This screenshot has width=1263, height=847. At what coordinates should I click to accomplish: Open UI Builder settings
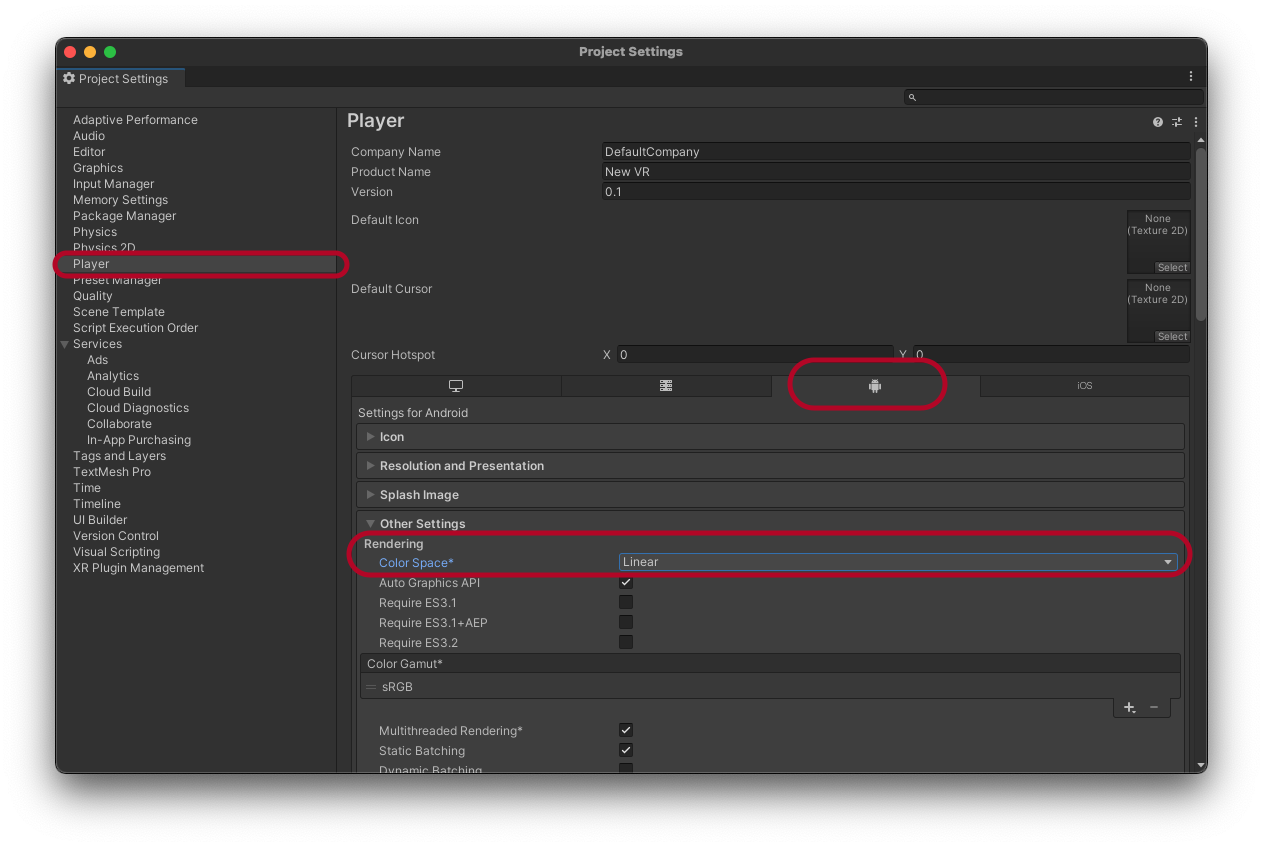[100, 520]
